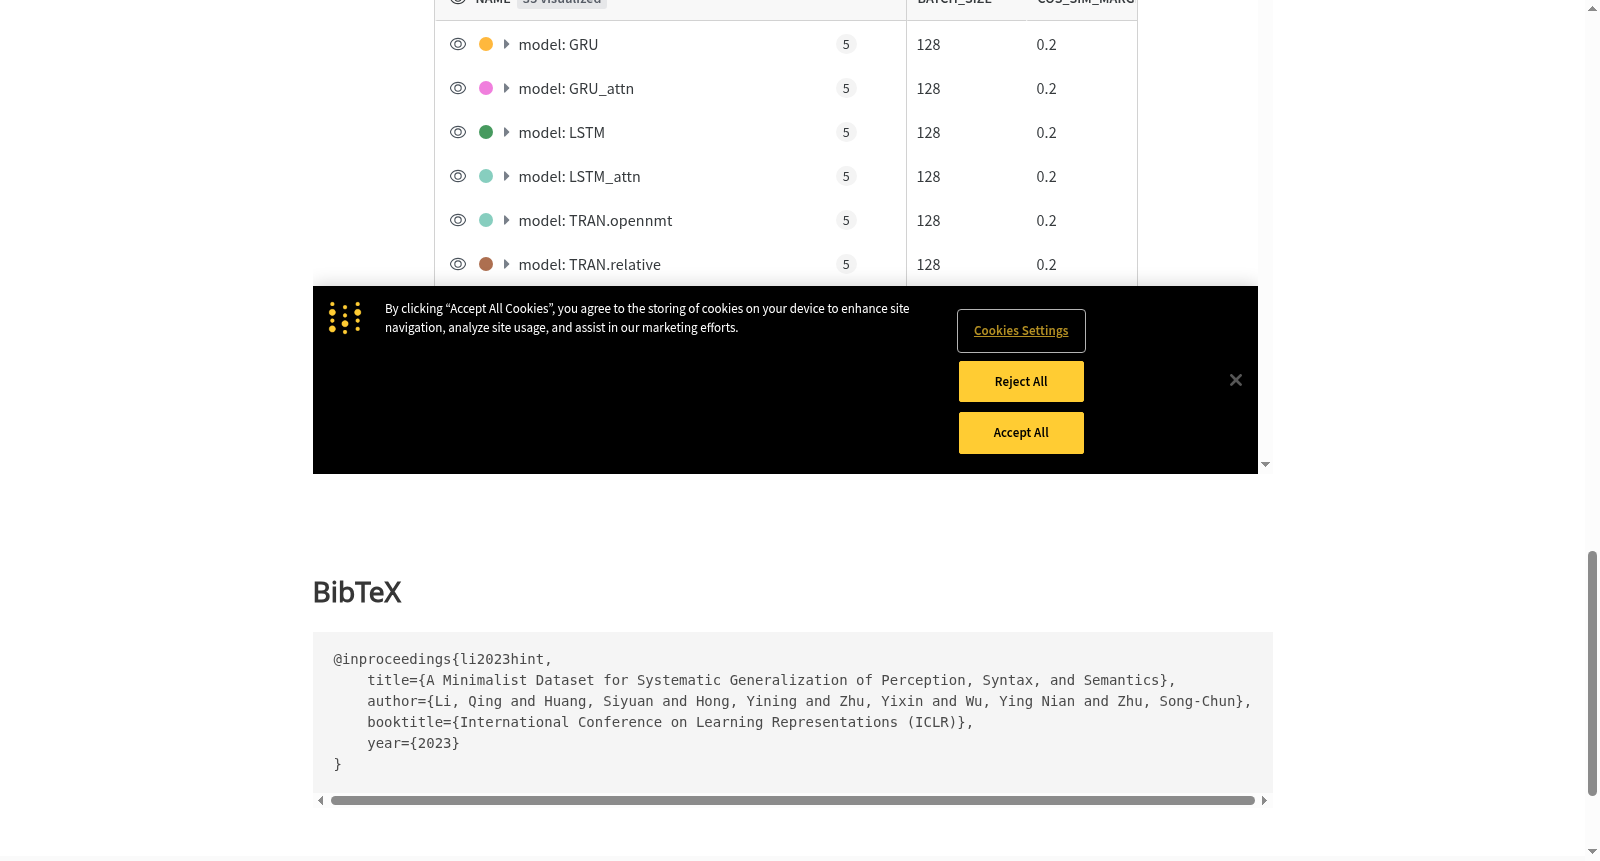The height and width of the screenshot is (861, 1600).
Task: Click the model: GRU_attn row label
Action: click(x=576, y=88)
